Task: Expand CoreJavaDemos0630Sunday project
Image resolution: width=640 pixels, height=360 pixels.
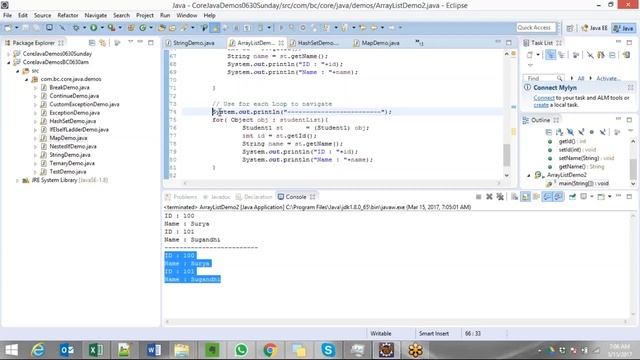Action: tap(9, 54)
